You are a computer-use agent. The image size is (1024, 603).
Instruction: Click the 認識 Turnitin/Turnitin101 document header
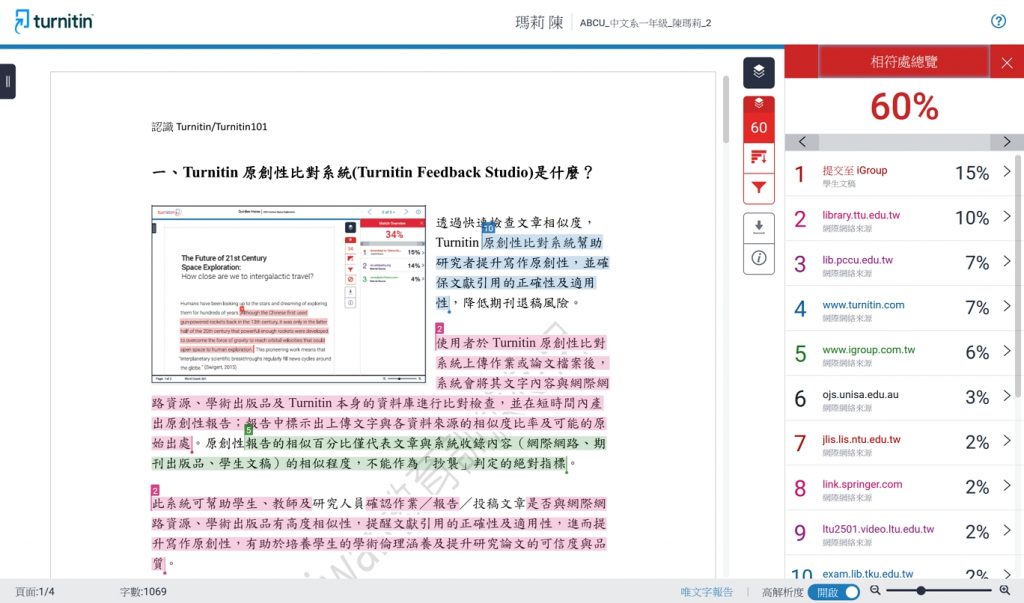[209, 127]
